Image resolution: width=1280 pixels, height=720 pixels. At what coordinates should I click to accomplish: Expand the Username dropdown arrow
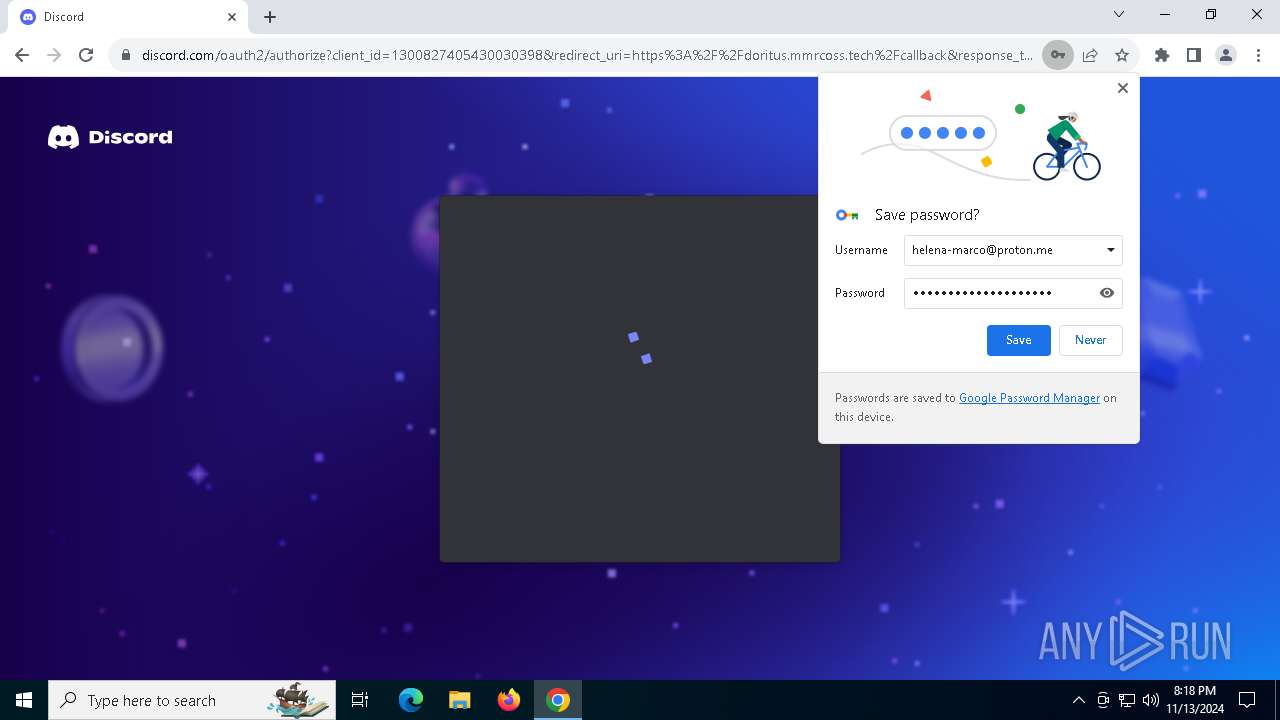(x=1110, y=250)
